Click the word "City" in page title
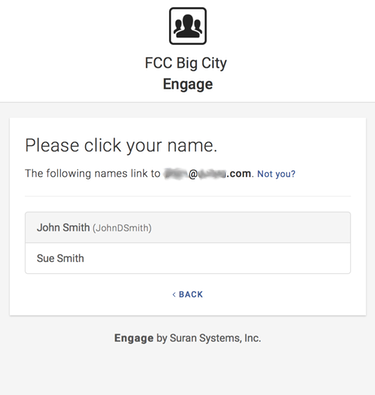The image size is (375, 395). pyautogui.click(x=213, y=64)
